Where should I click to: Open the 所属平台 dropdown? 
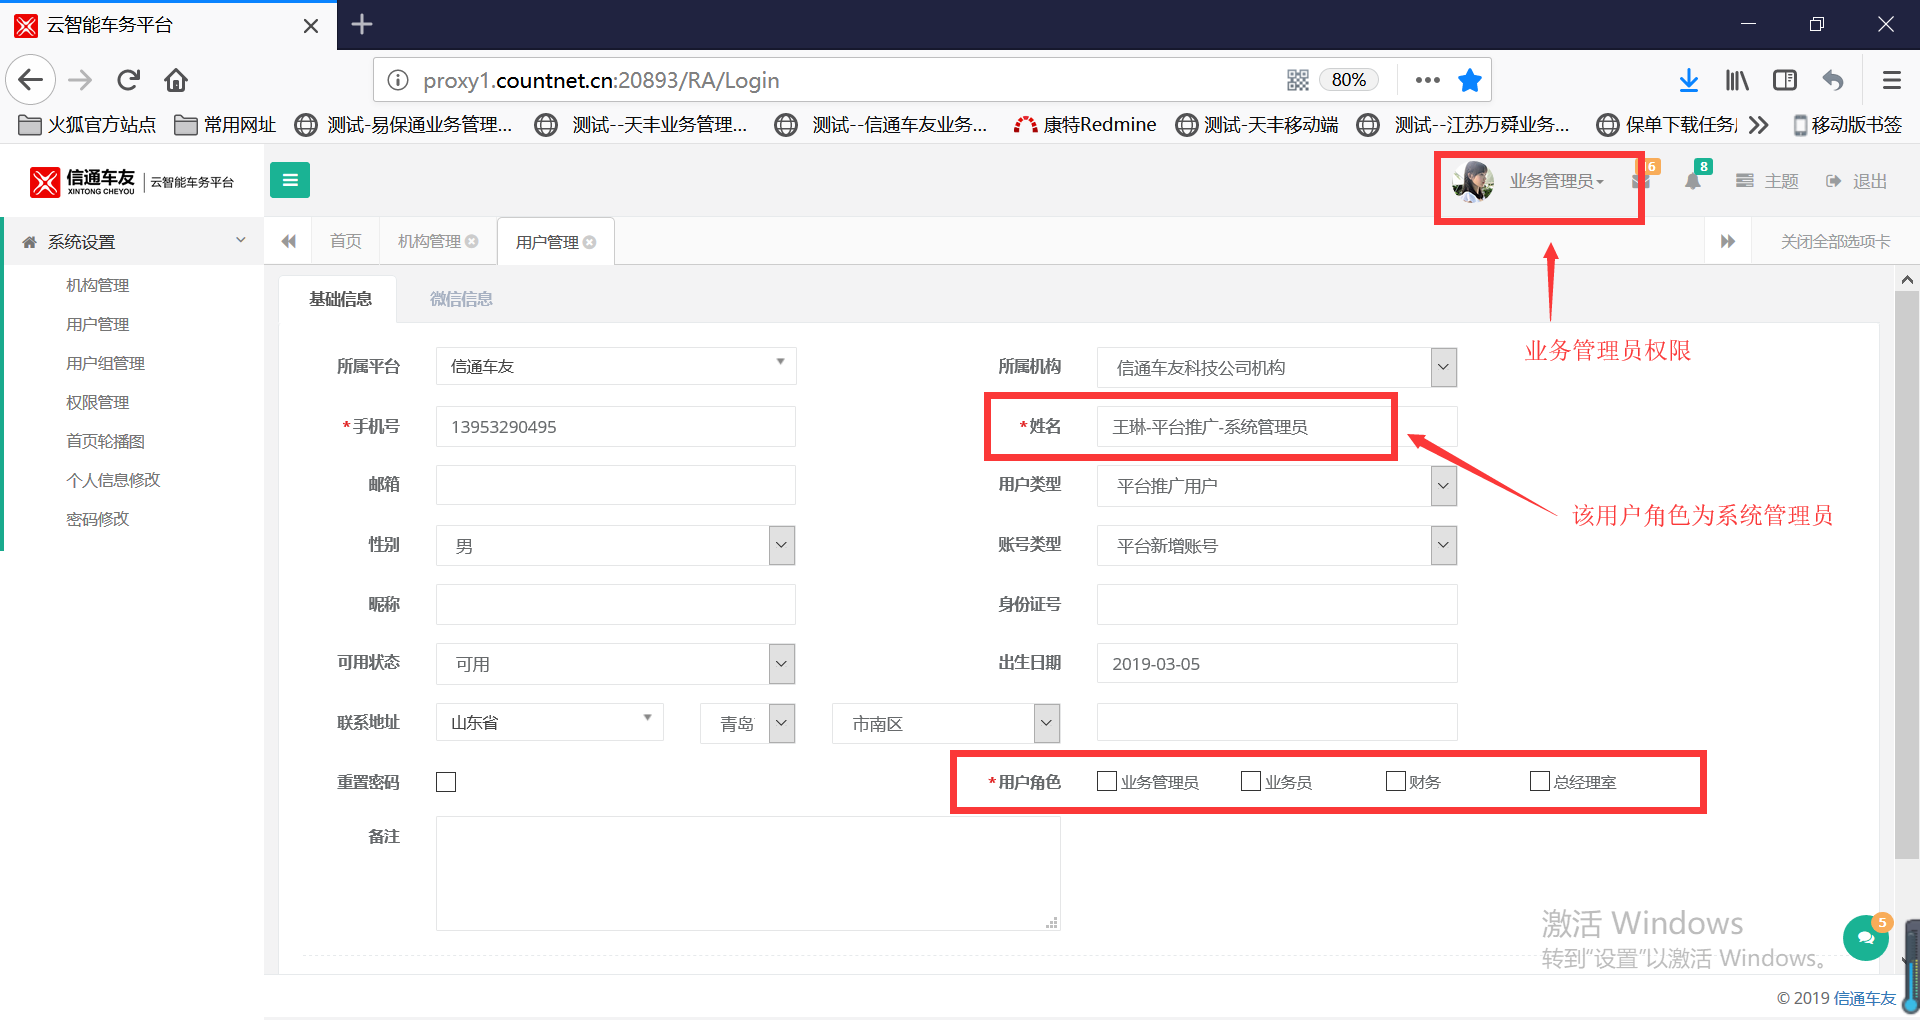pos(616,366)
